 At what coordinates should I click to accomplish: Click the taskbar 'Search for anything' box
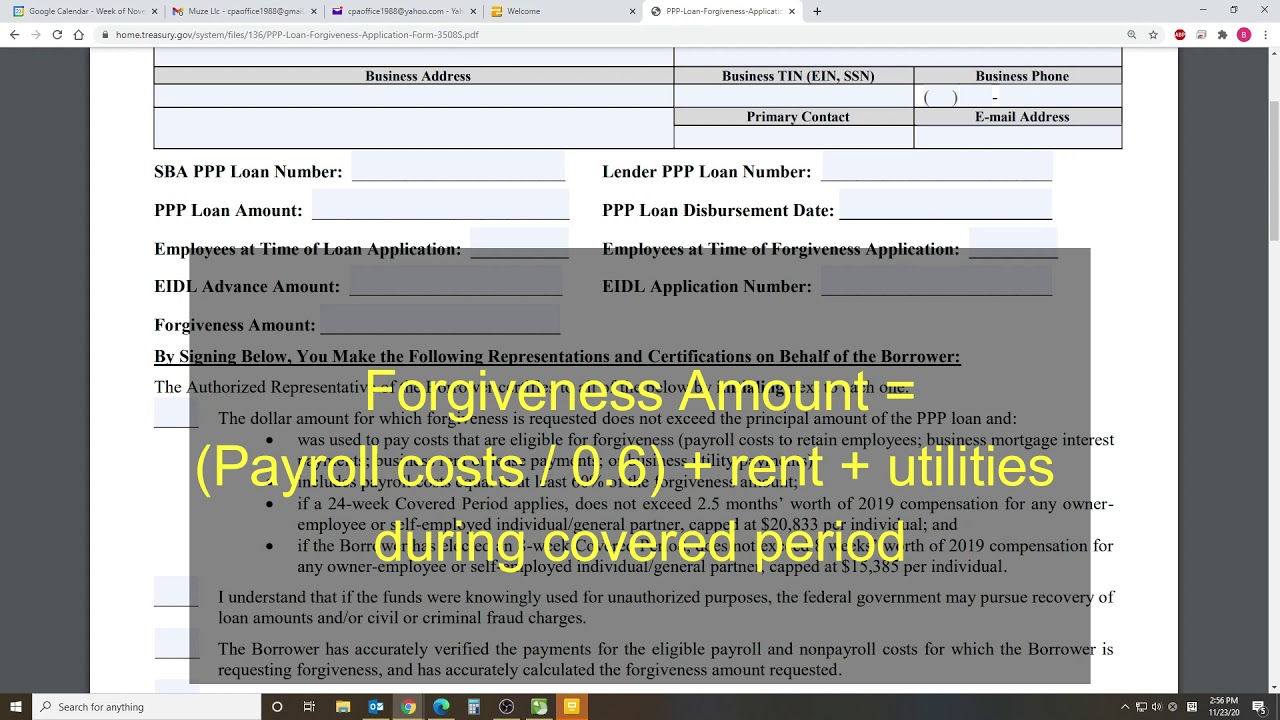click(145, 707)
